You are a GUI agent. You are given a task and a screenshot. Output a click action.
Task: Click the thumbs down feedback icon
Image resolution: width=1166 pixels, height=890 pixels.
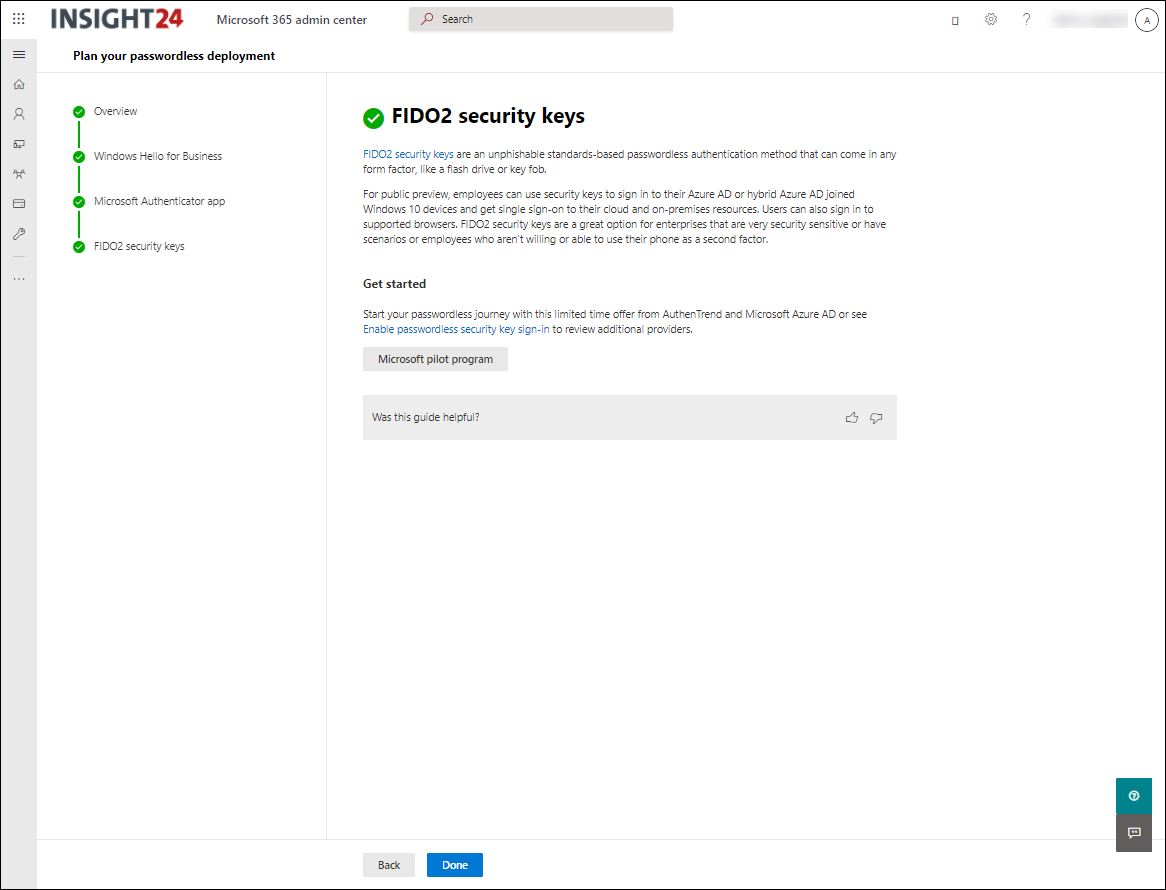click(x=876, y=418)
